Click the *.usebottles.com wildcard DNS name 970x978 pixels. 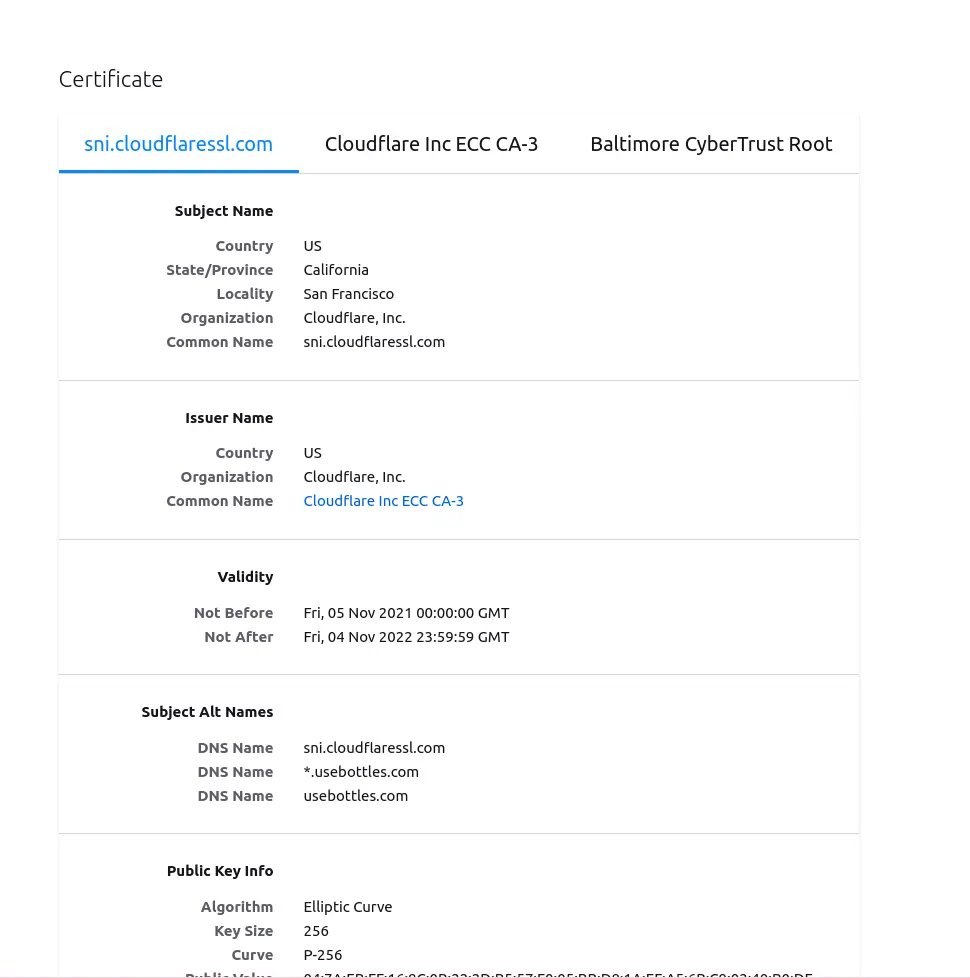point(361,772)
